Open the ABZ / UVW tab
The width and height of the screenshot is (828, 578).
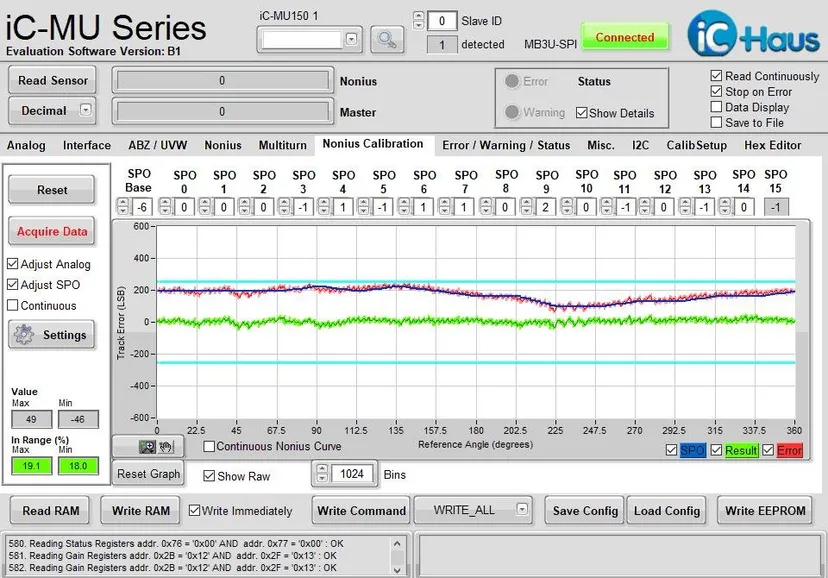point(157,145)
